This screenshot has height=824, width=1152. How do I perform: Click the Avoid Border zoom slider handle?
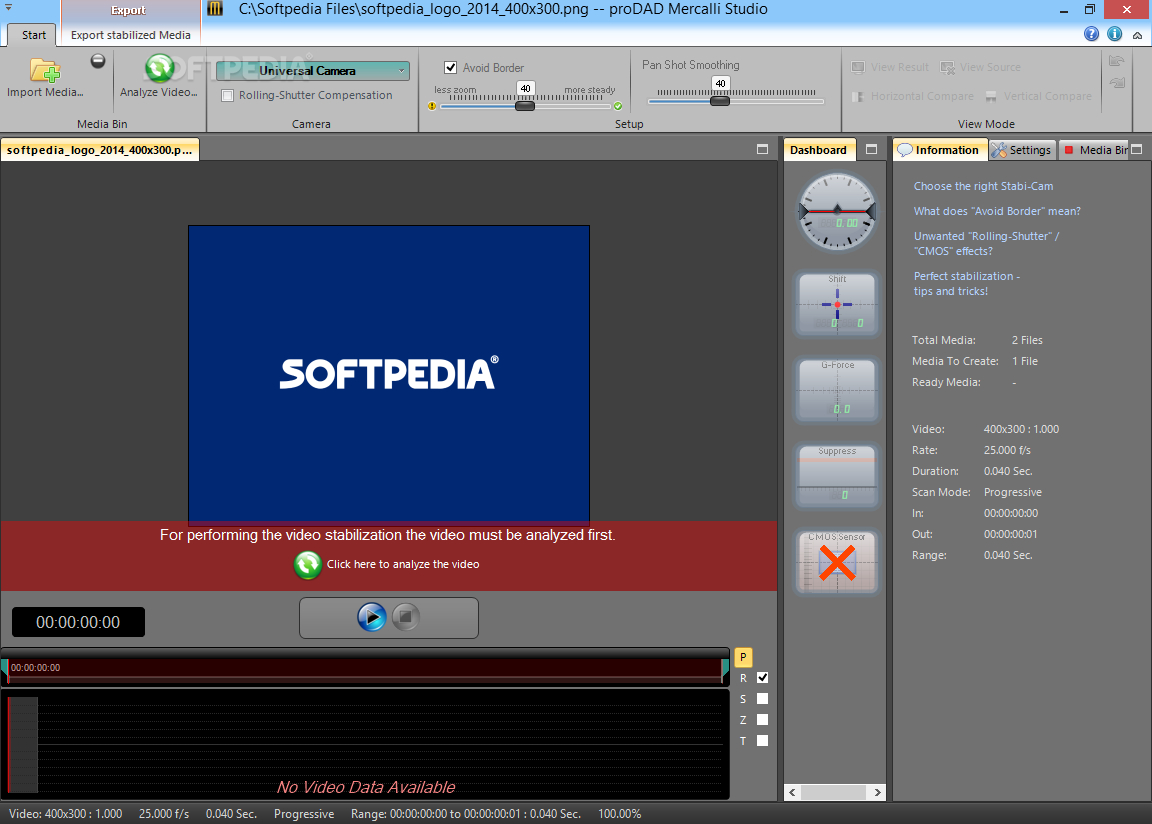click(x=525, y=106)
